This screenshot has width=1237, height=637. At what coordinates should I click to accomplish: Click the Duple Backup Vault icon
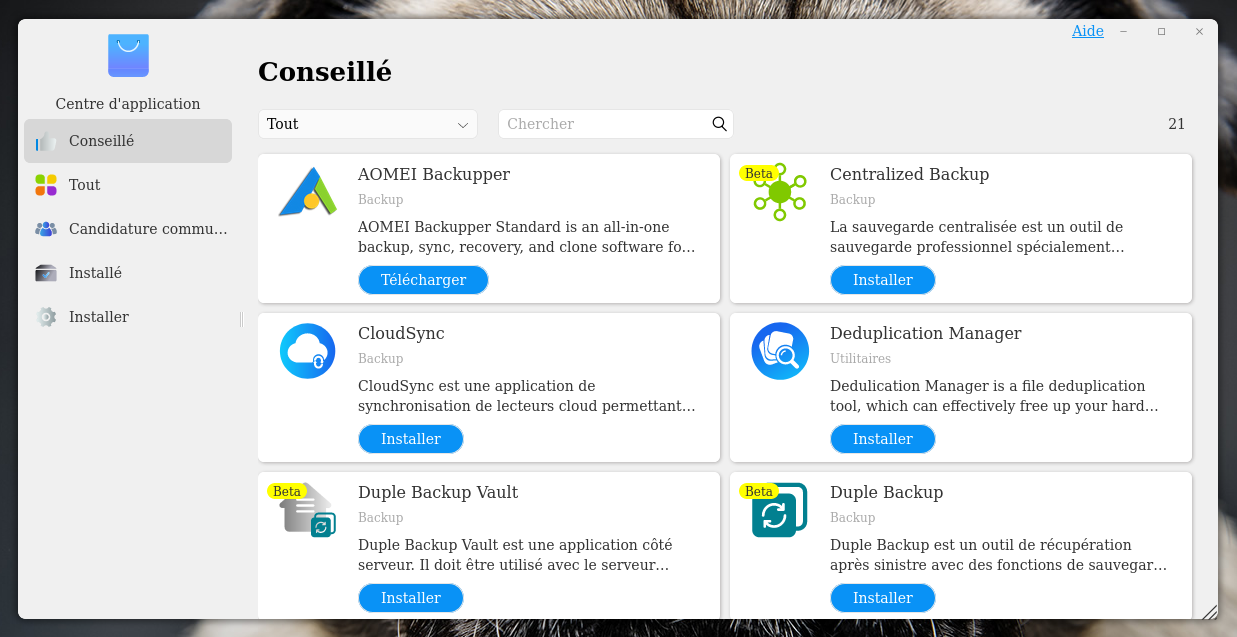click(307, 510)
